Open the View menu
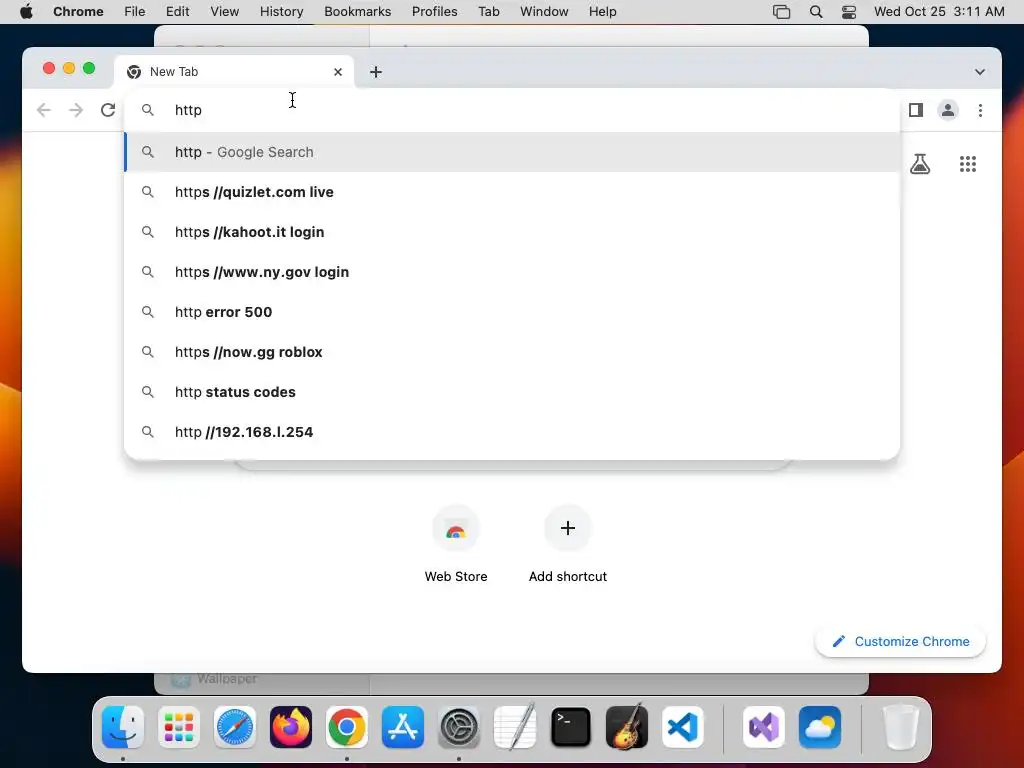This screenshot has width=1024, height=768. 224,12
